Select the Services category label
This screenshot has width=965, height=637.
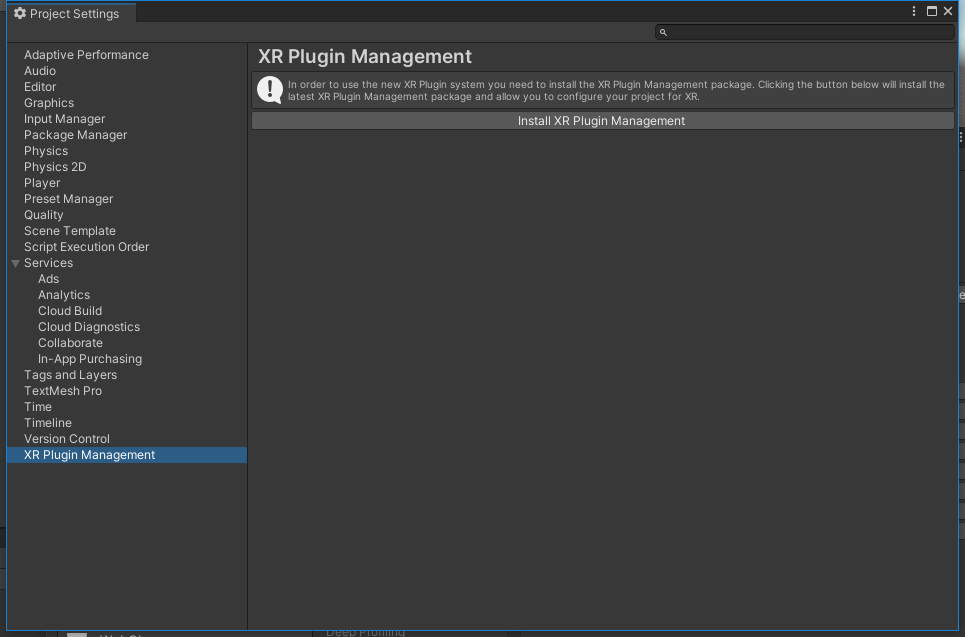(49, 263)
